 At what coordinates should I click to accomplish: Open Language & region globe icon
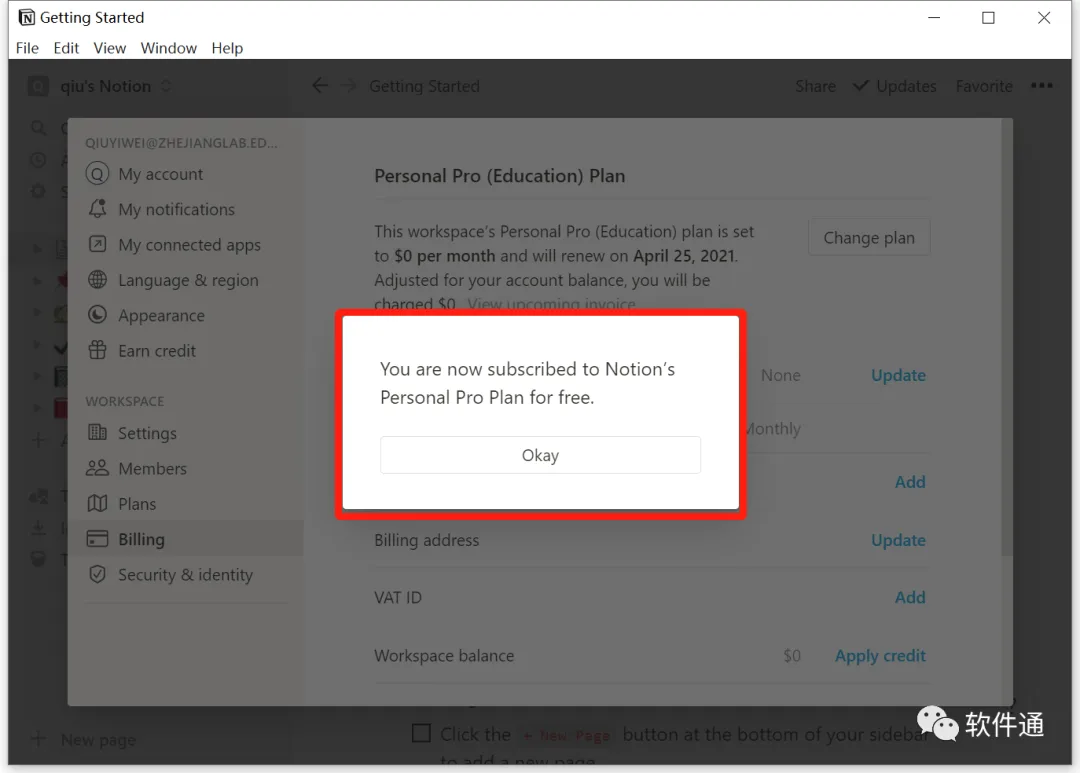coord(98,280)
